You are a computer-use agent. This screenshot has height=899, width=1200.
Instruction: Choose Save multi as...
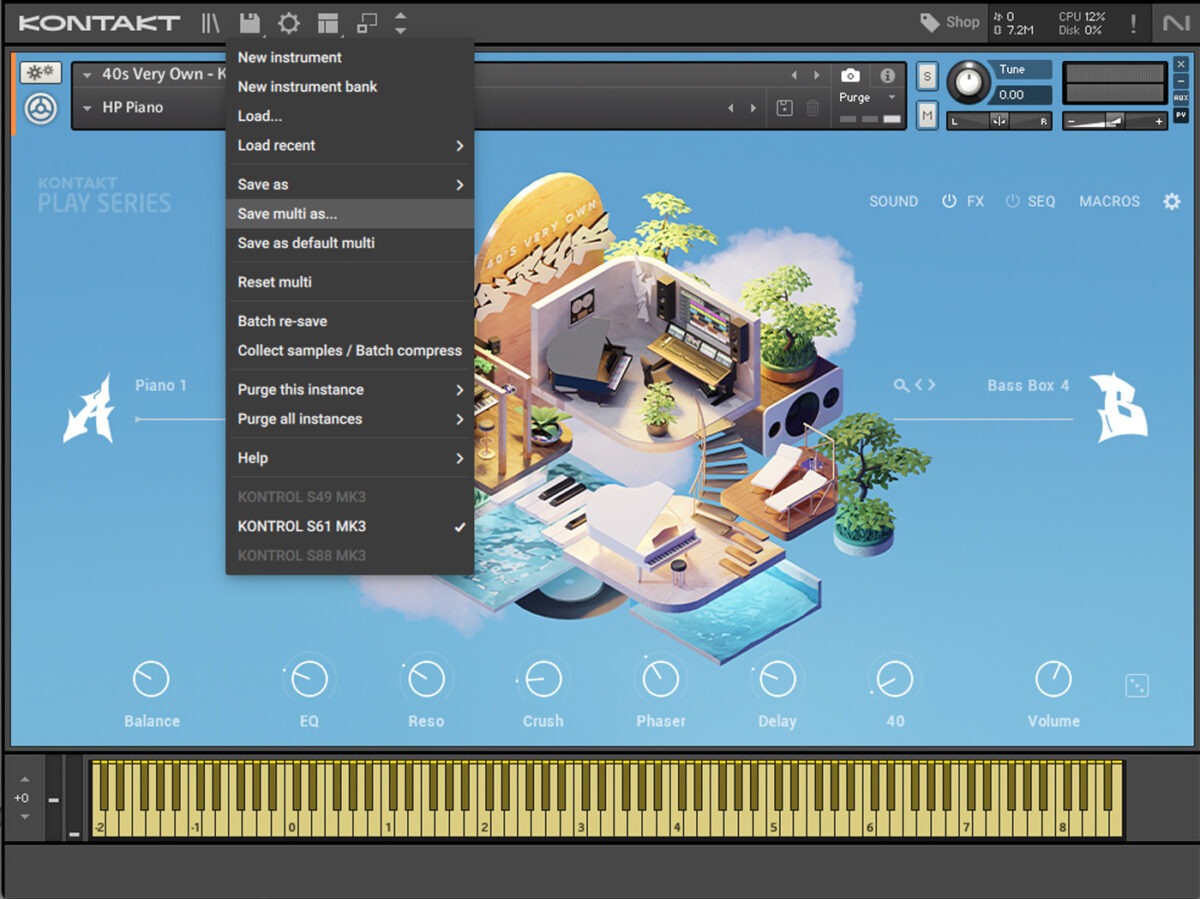(x=350, y=214)
